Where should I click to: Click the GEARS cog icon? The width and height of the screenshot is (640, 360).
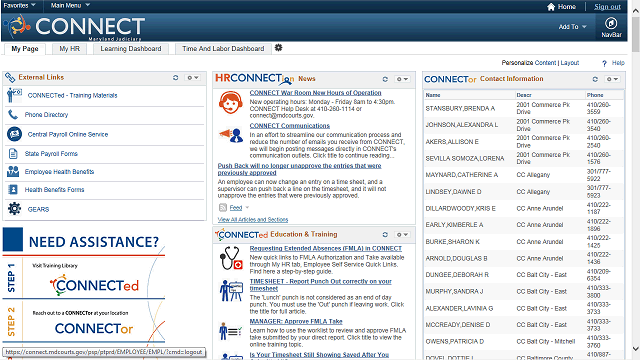(14, 209)
